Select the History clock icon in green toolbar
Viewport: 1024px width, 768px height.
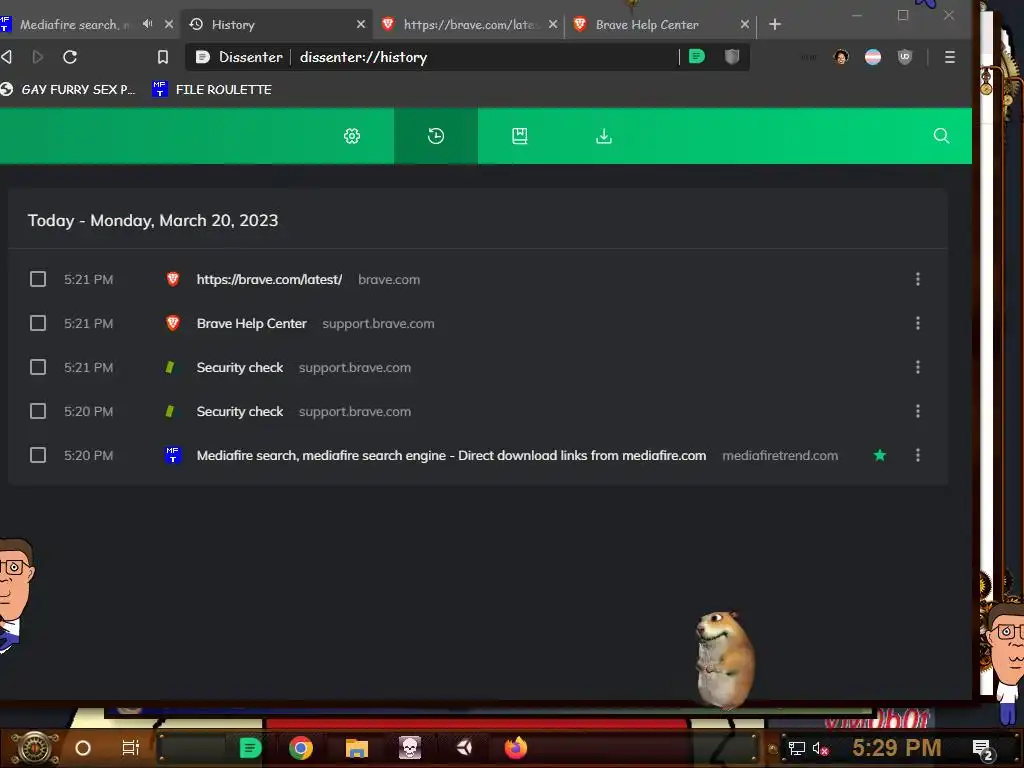(x=436, y=136)
